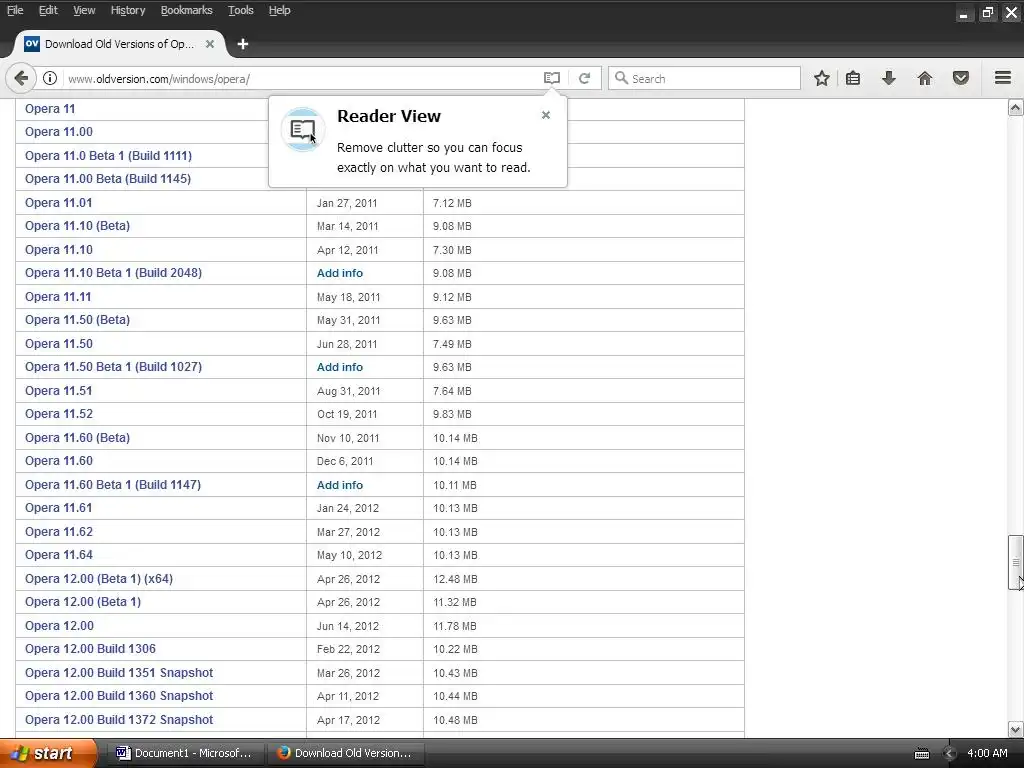Open Firefox hamburger menu

tap(1003, 78)
